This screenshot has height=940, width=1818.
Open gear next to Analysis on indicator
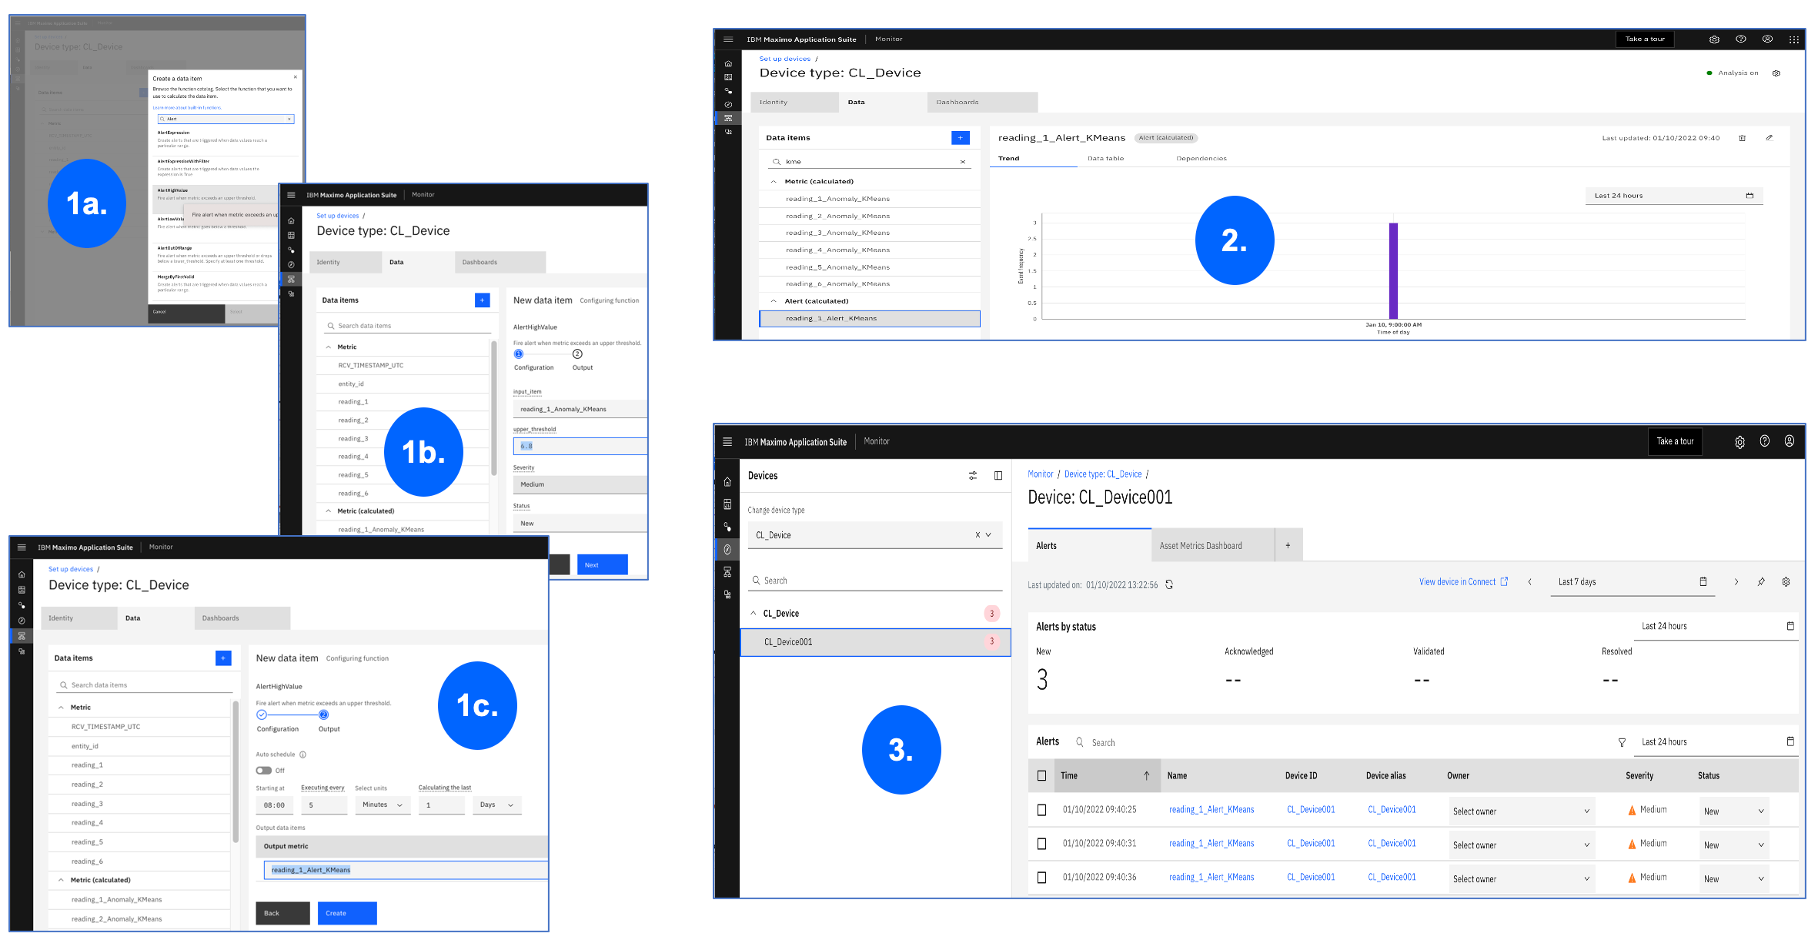tap(1776, 73)
